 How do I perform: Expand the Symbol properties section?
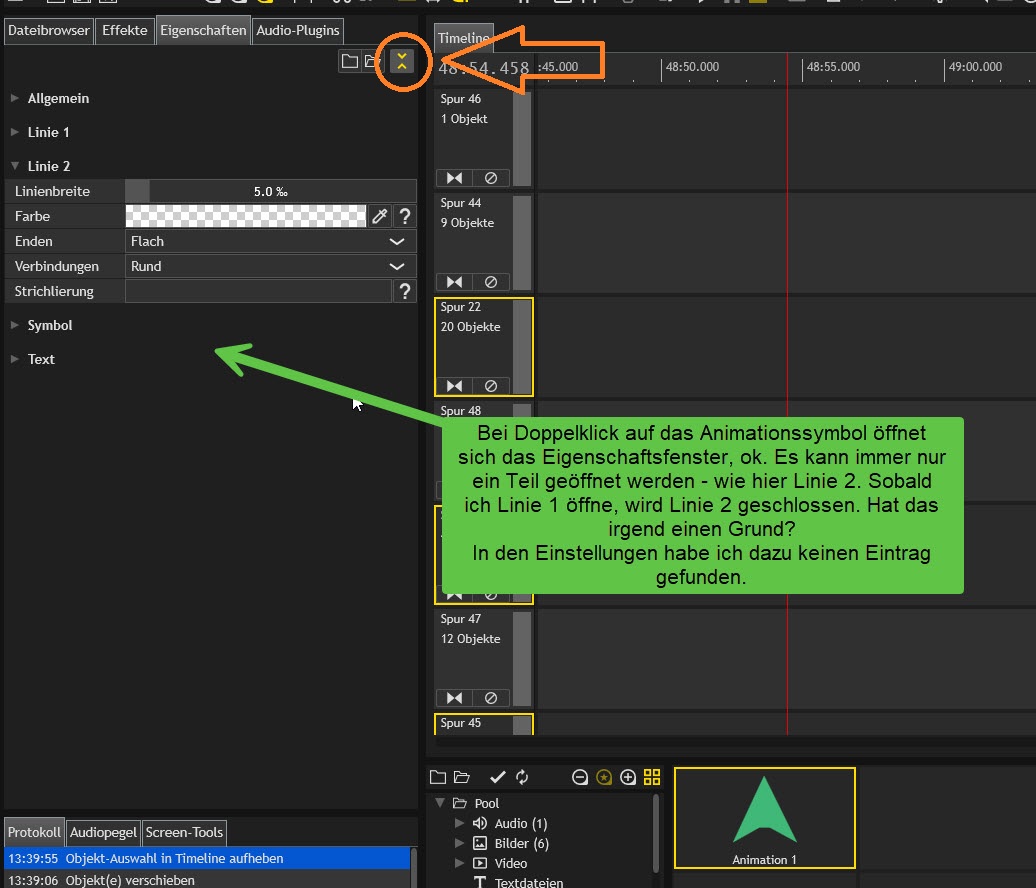(x=49, y=325)
